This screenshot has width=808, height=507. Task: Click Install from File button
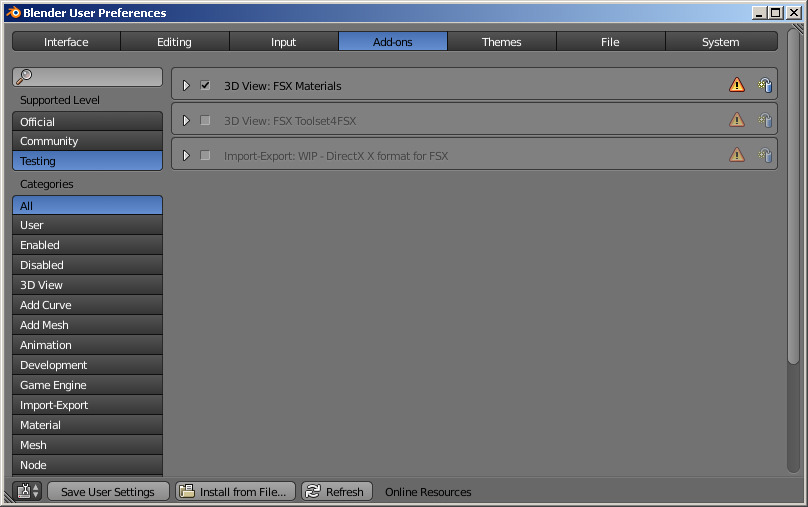pyautogui.click(x=235, y=492)
